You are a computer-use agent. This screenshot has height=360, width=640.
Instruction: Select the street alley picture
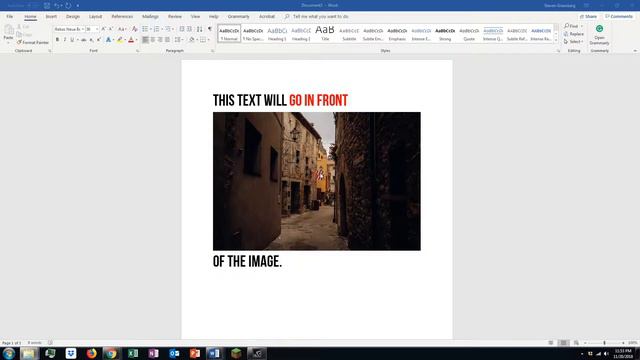pyautogui.click(x=316, y=181)
